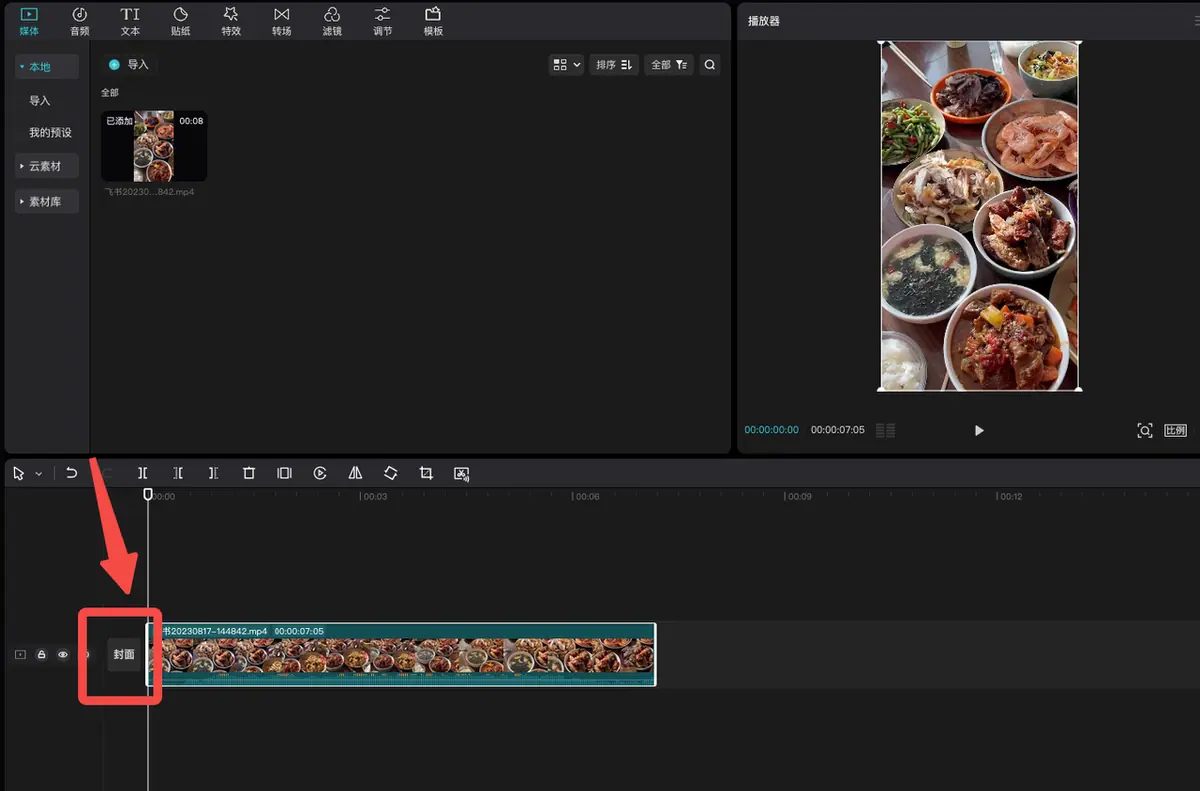The image size is (1200, 791).
Task: Mirror the clip with flip icon
Action: point(355,473)
